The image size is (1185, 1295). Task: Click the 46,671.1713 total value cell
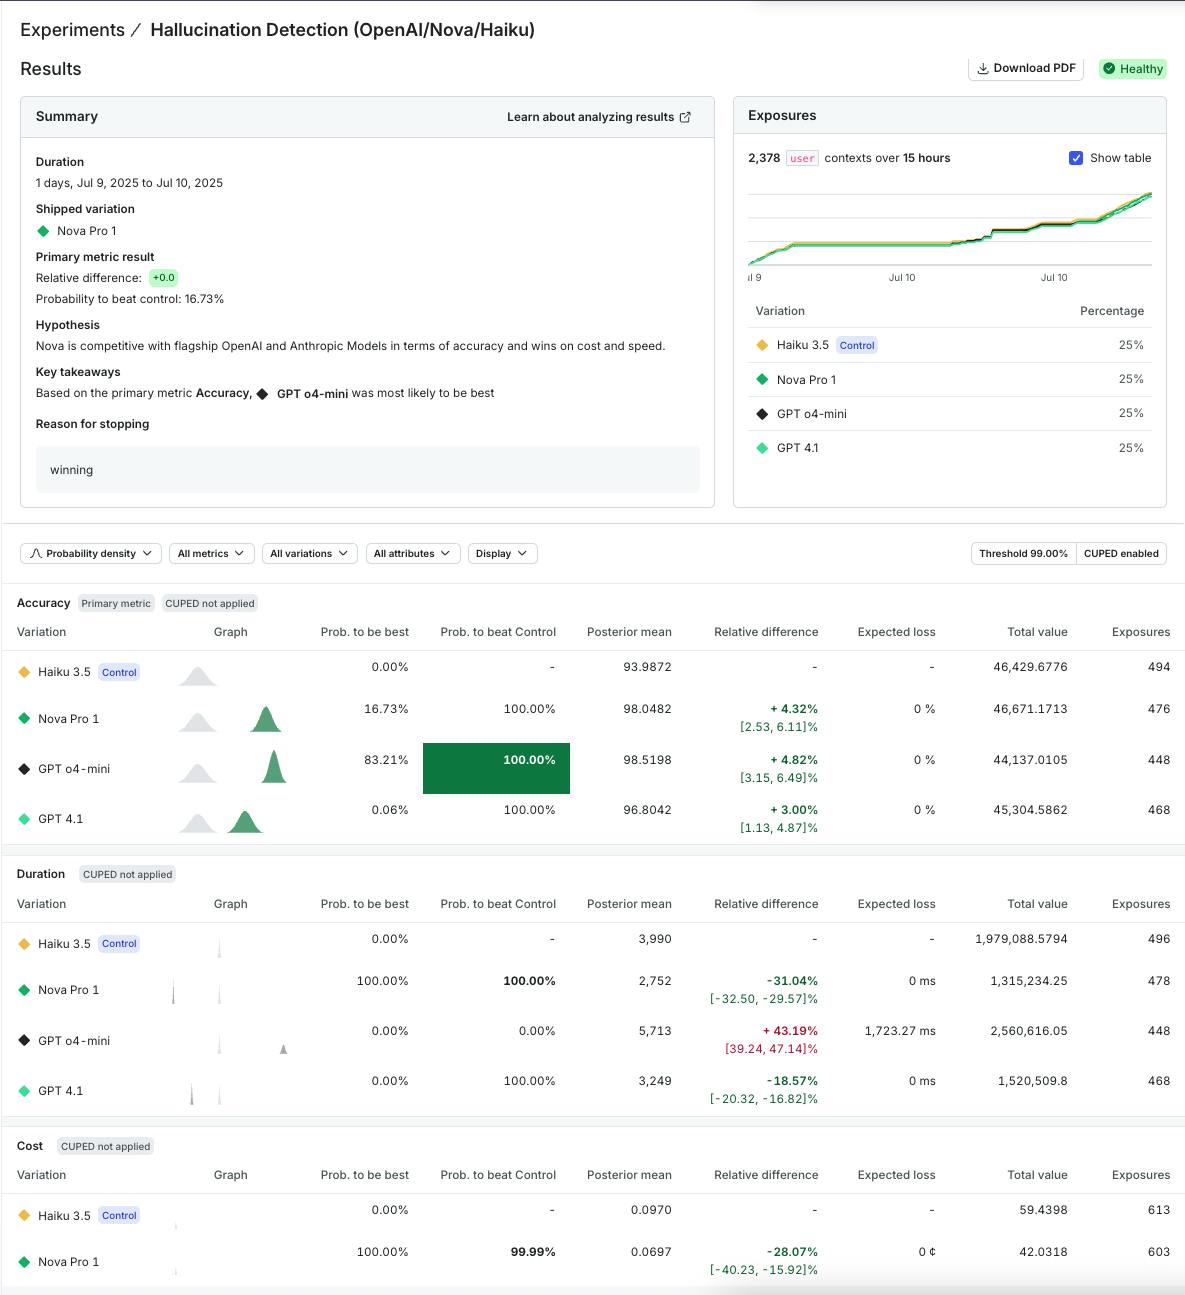pyautogui.click(x=1030, y=709)
